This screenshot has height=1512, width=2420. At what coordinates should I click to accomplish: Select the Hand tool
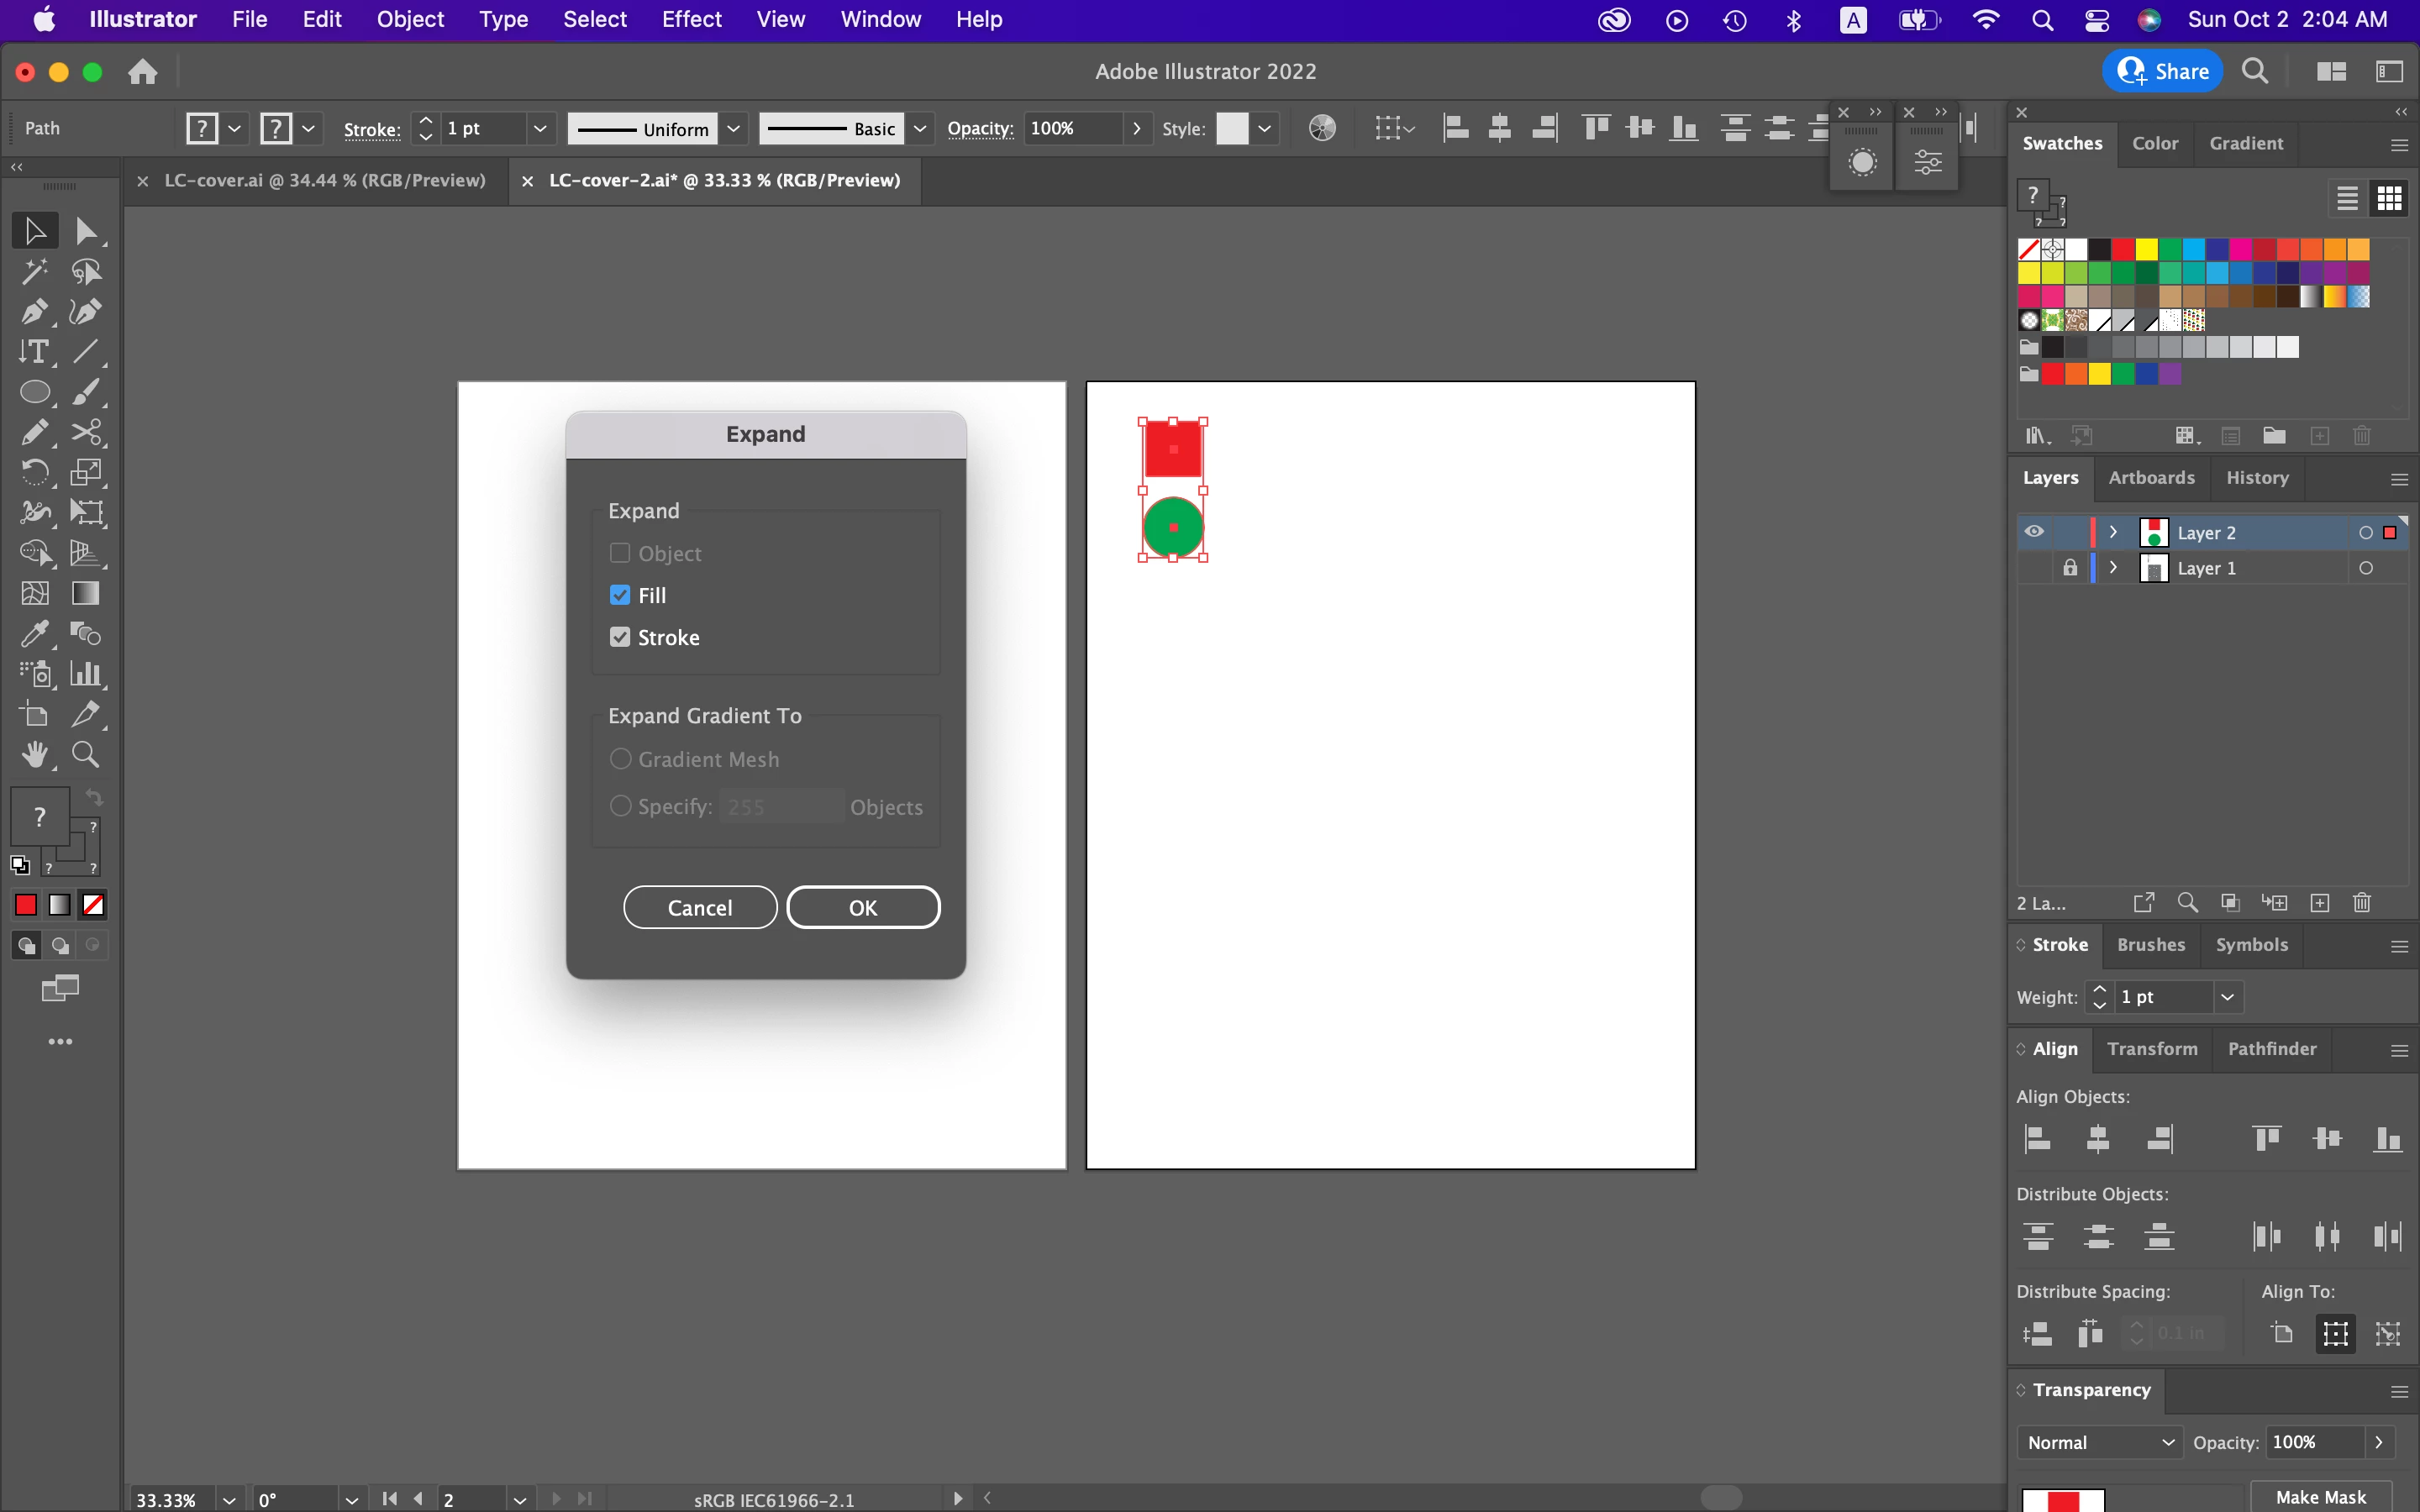[35, 755]
